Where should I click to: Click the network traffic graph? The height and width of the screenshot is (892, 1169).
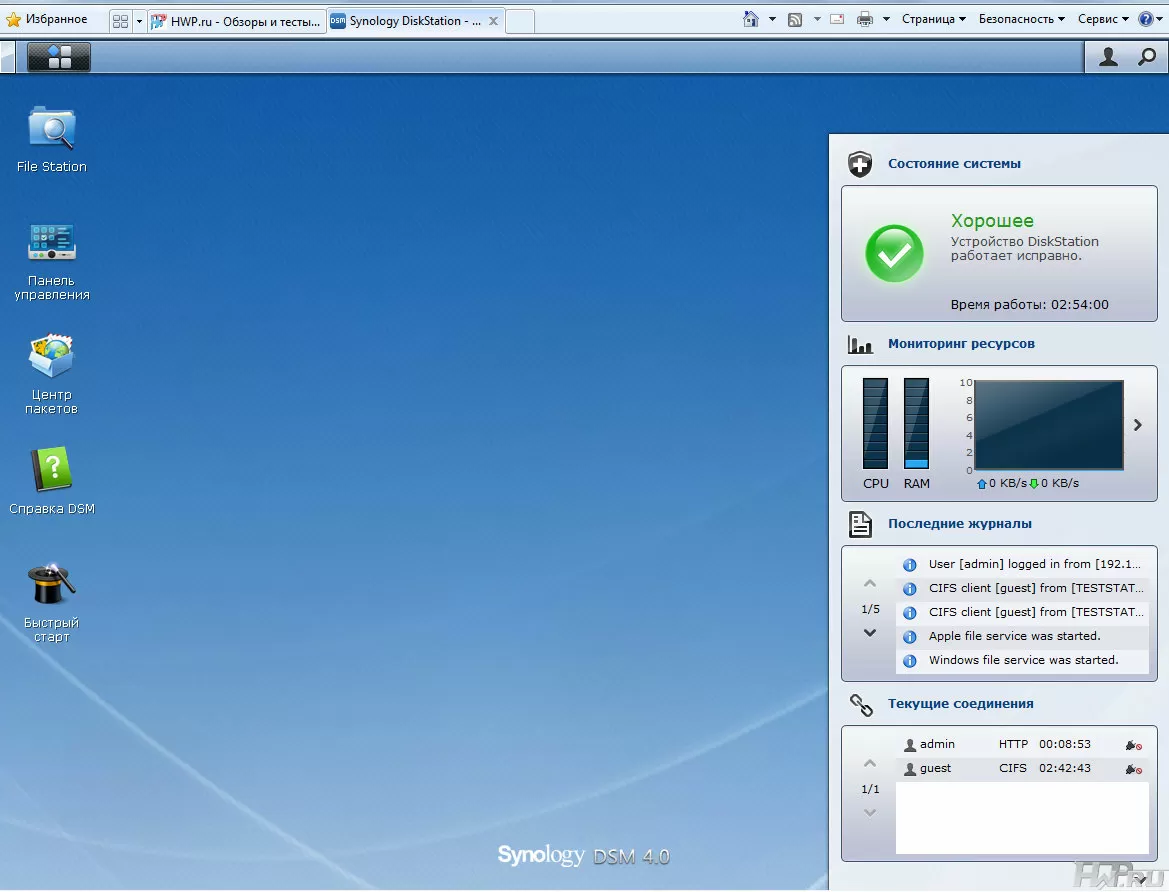pyautogui.click(x=1048, y=425)
